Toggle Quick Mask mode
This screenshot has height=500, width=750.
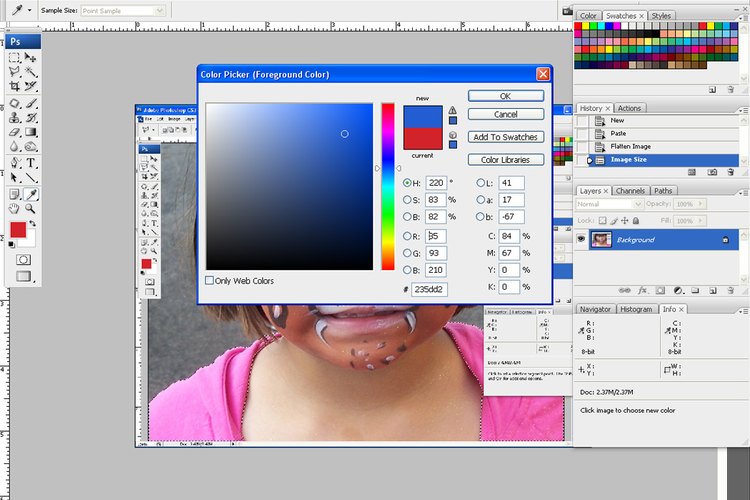(x=23, y=260)
